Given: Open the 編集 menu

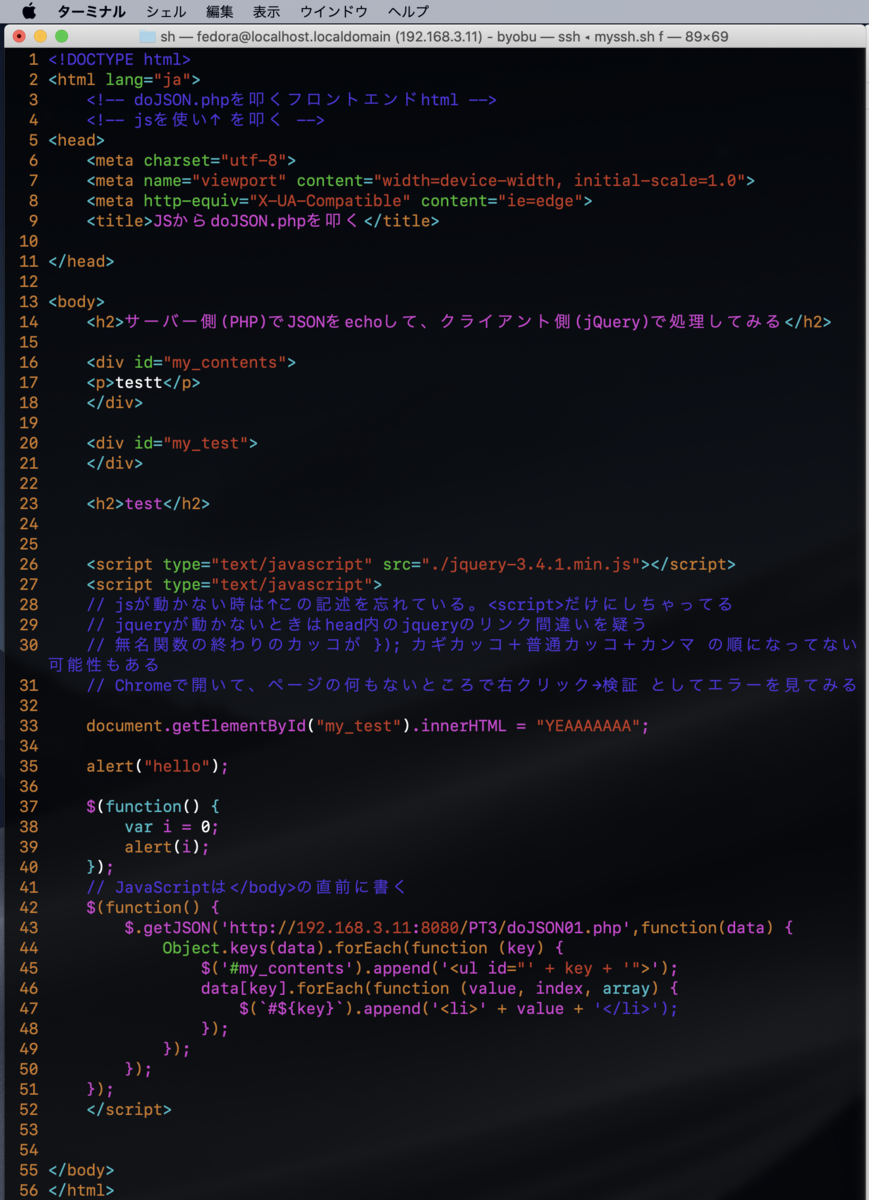Looking at the screenshot, I should [x=219, y=12].
